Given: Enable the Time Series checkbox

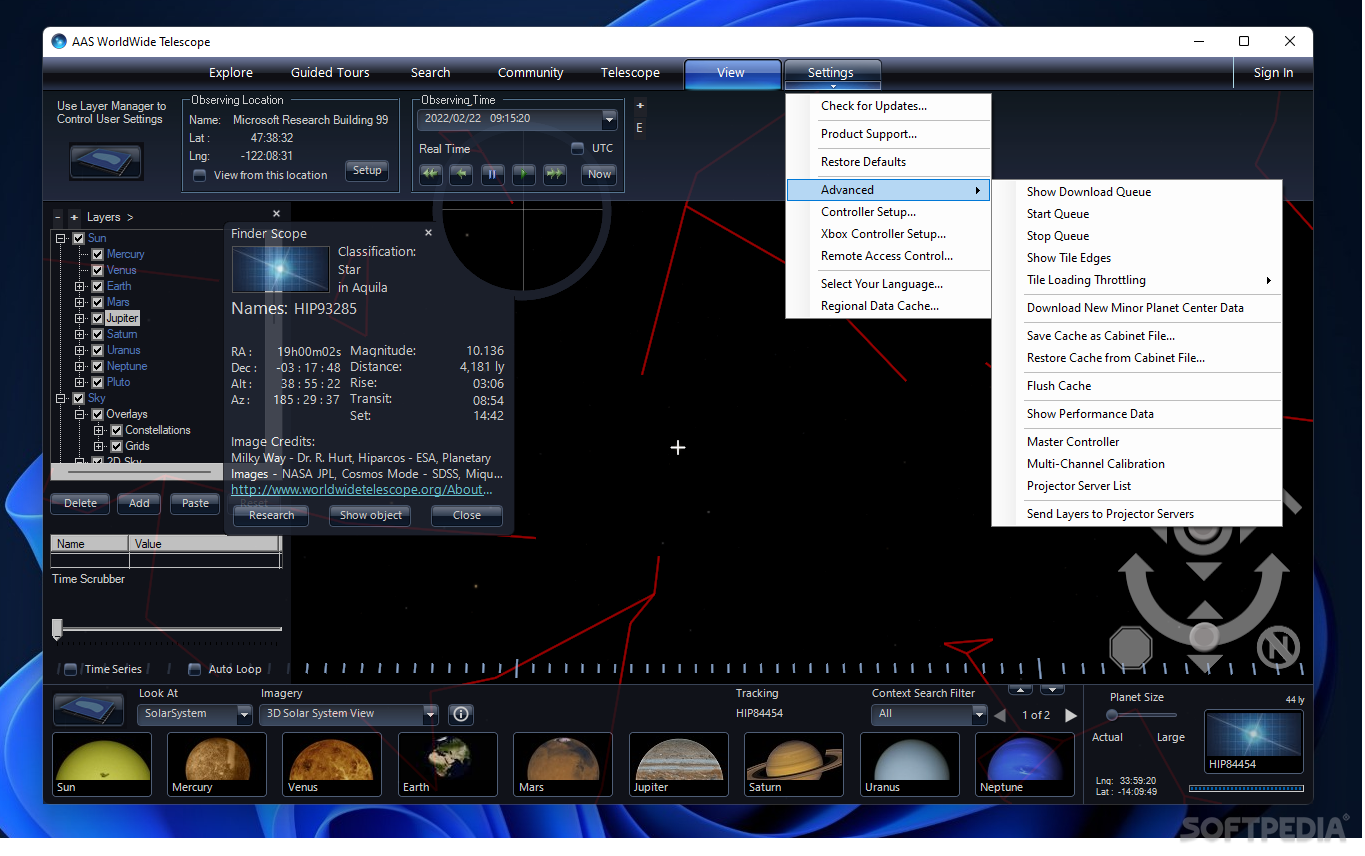Looking at the screenshot, I should [x=70, y=669].
